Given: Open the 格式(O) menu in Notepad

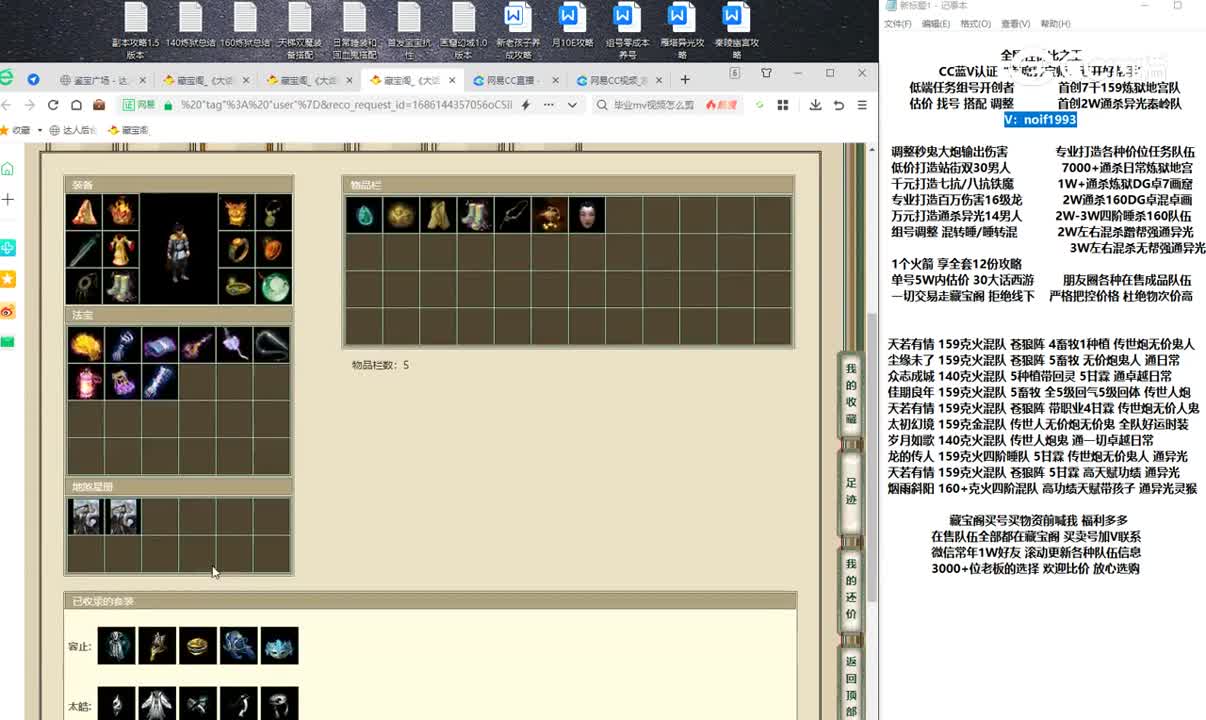Looking at the screenshot, I should click(975, 24).
